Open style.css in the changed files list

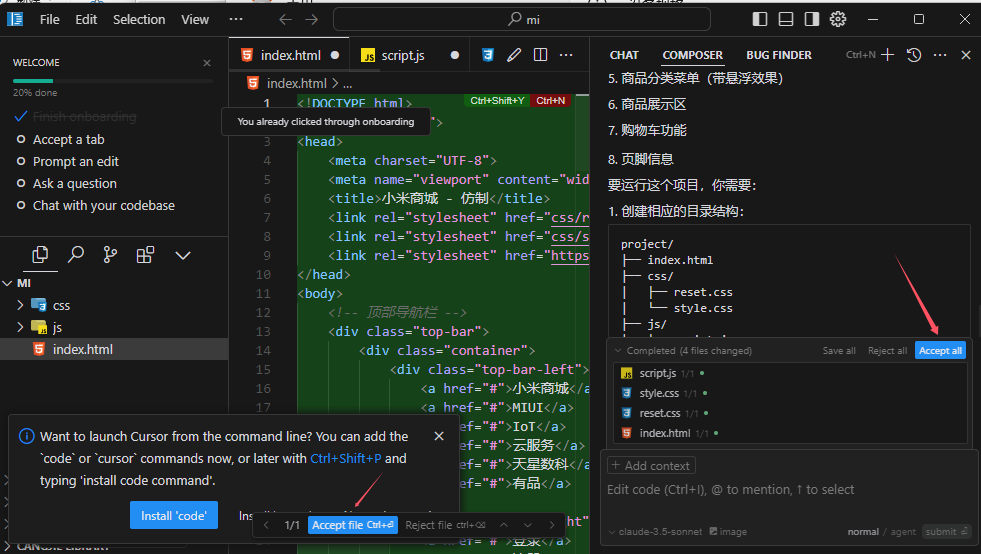click(x=659, y=393)
